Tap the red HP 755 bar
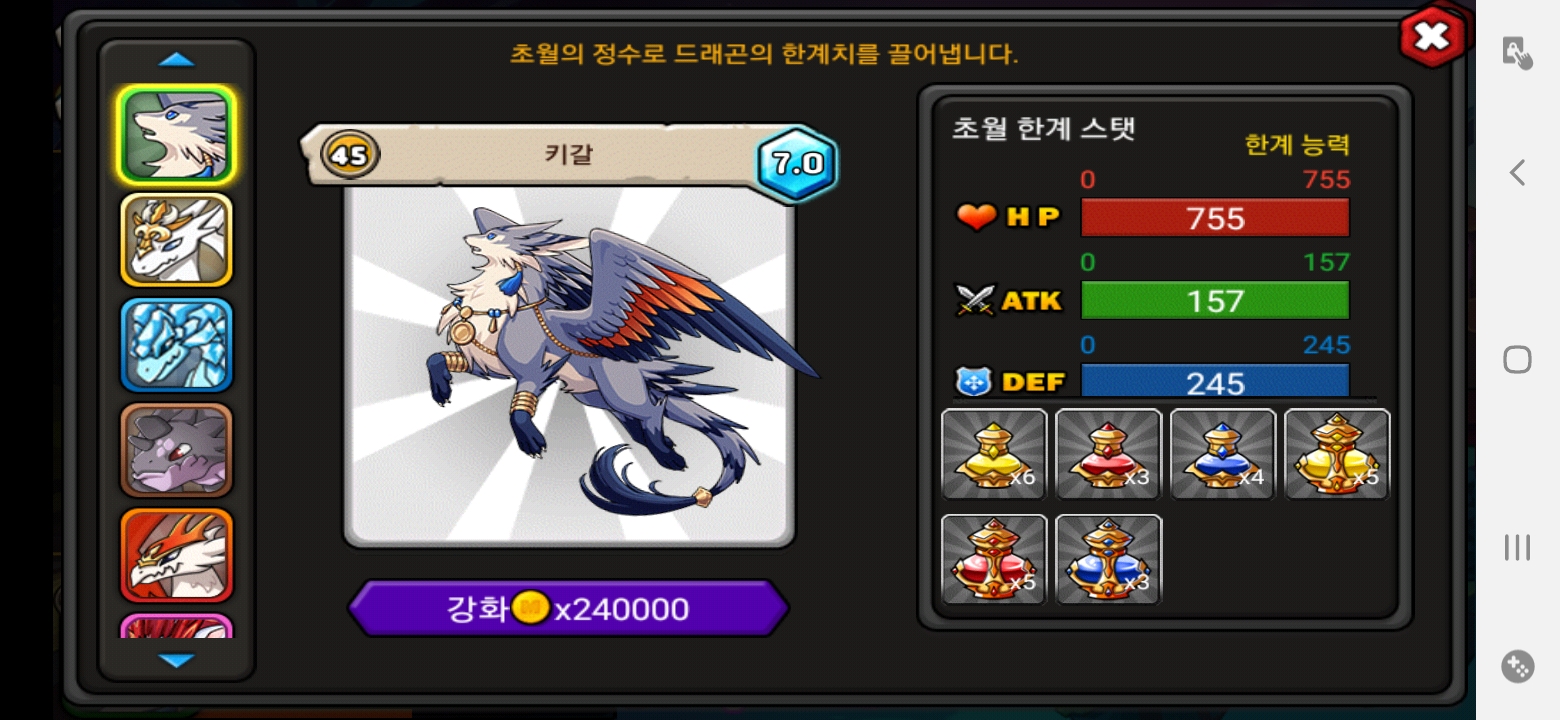The width and height of the screenshot is (1560, 720). (x=1215, y=218)
